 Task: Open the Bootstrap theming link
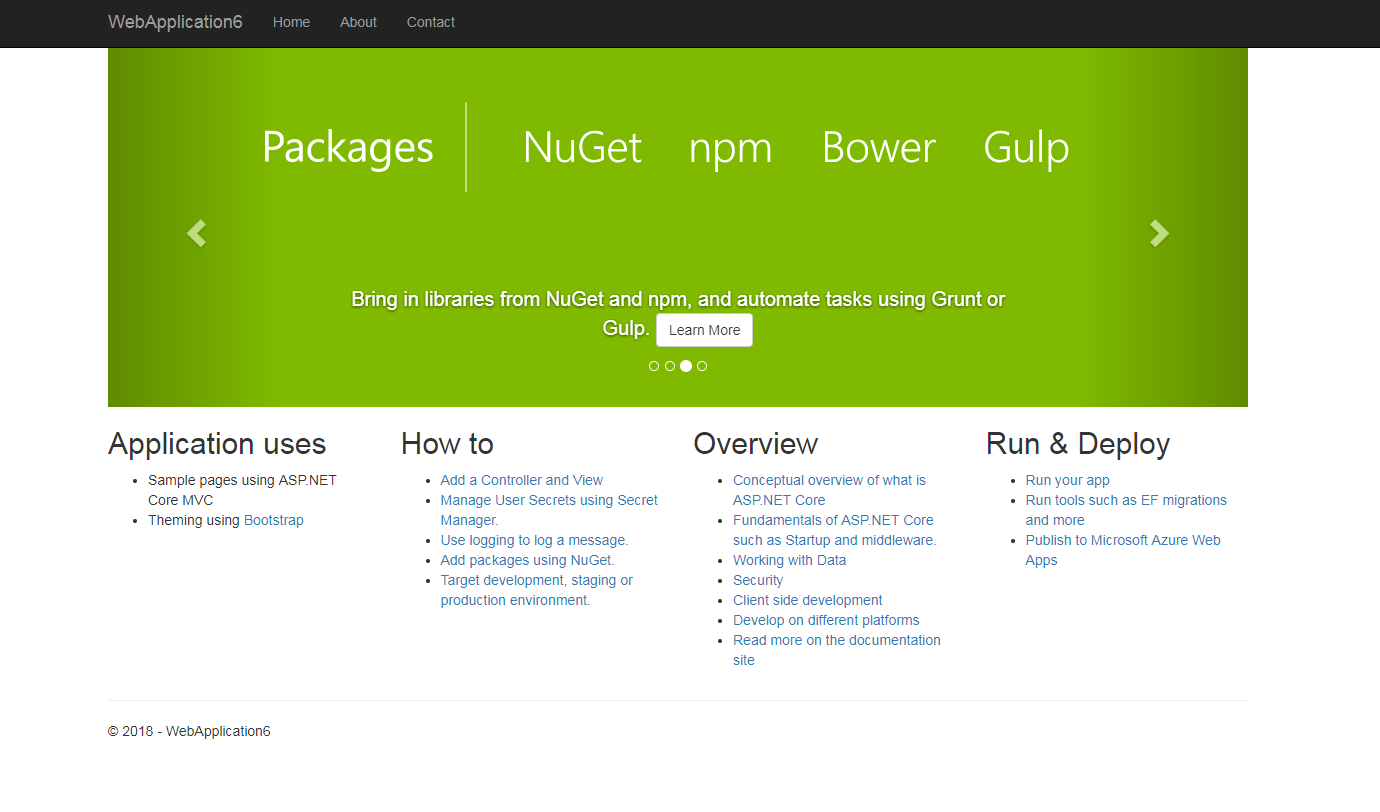[x=273, y=520]
